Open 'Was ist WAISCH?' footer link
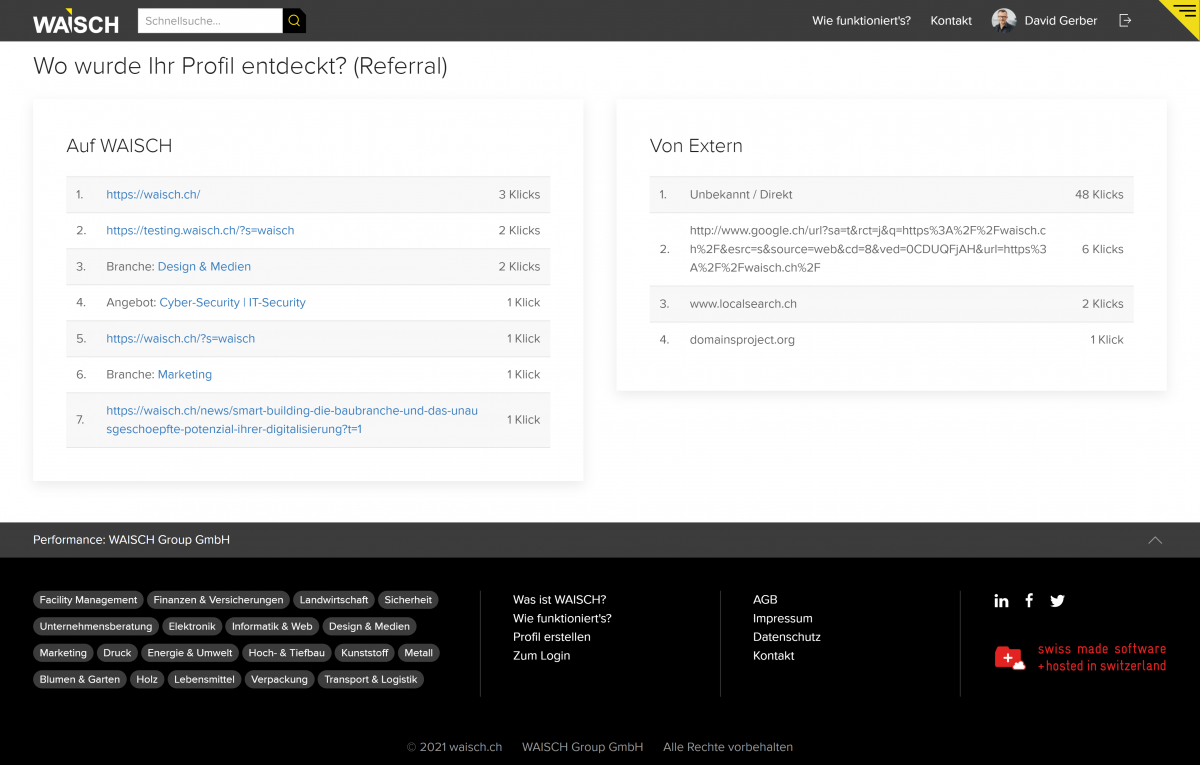The height and width of the screenshot is (765, 1200). pyautogui.click(x=559, y=600)
